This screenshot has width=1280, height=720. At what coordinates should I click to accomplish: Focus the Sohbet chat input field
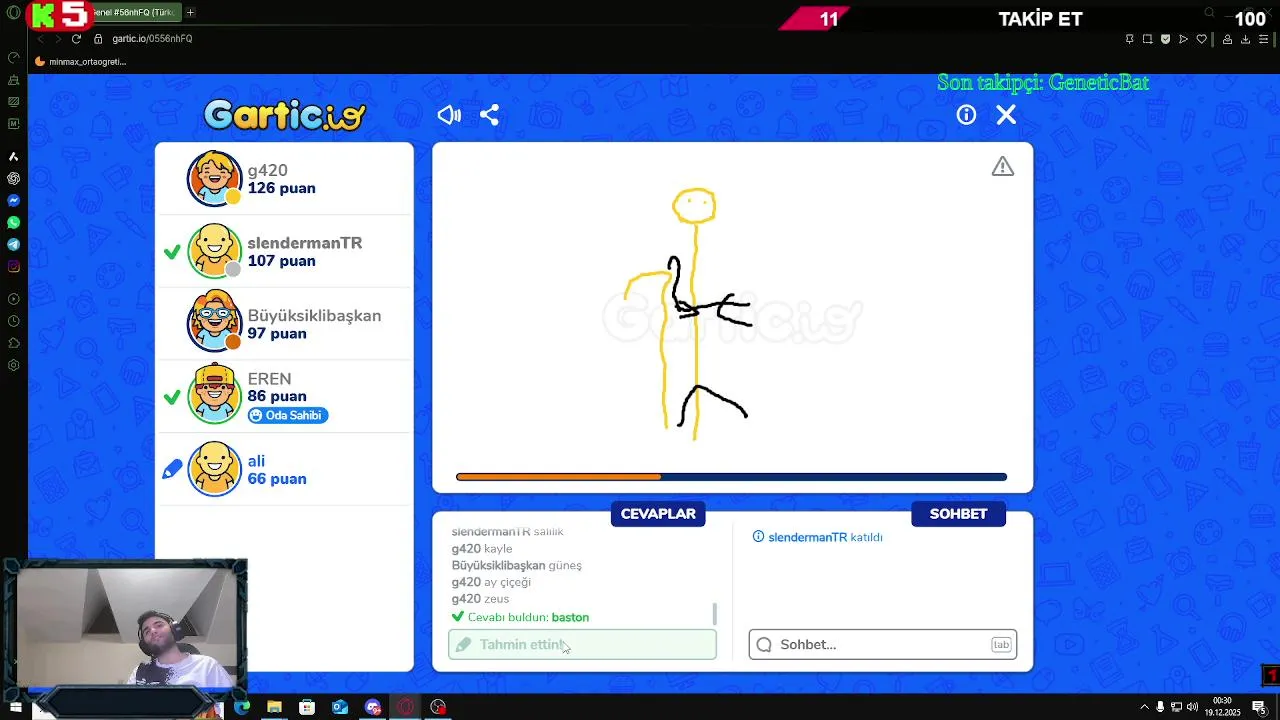tap(883, 644)
